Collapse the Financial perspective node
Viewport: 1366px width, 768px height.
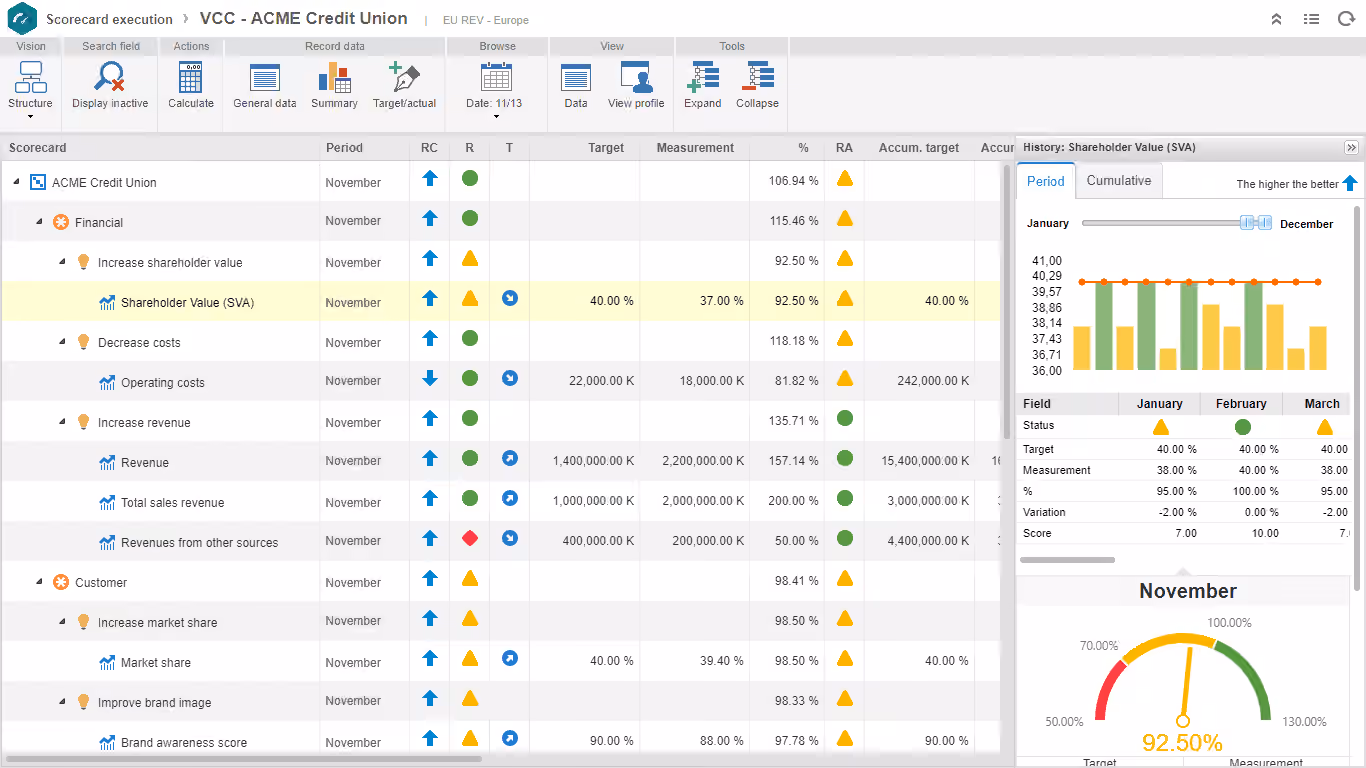pos(40,222)
